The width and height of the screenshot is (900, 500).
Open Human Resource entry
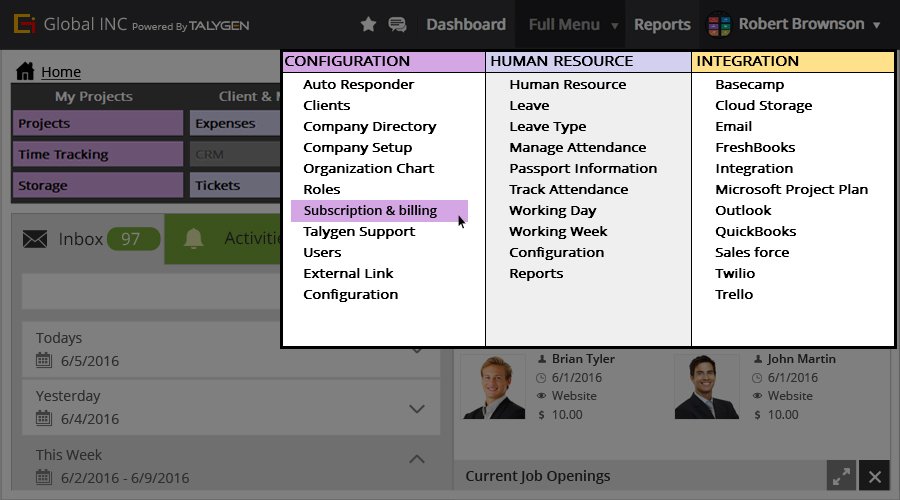click(568, 84)
